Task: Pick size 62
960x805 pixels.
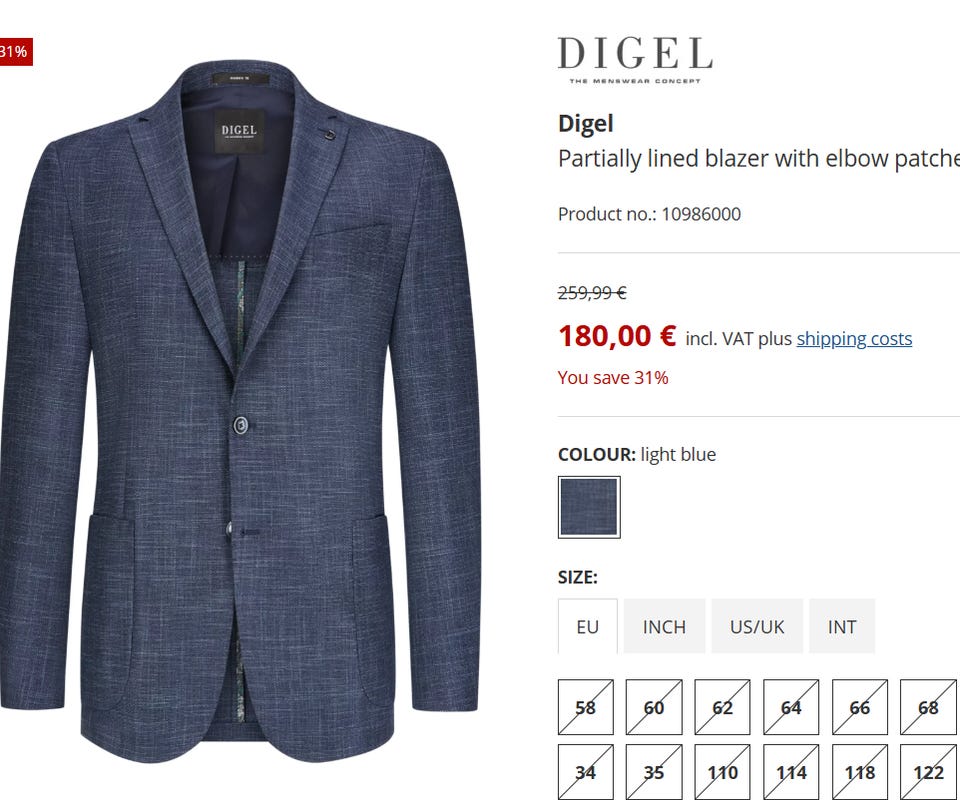Action: click(x=723, y=708)
